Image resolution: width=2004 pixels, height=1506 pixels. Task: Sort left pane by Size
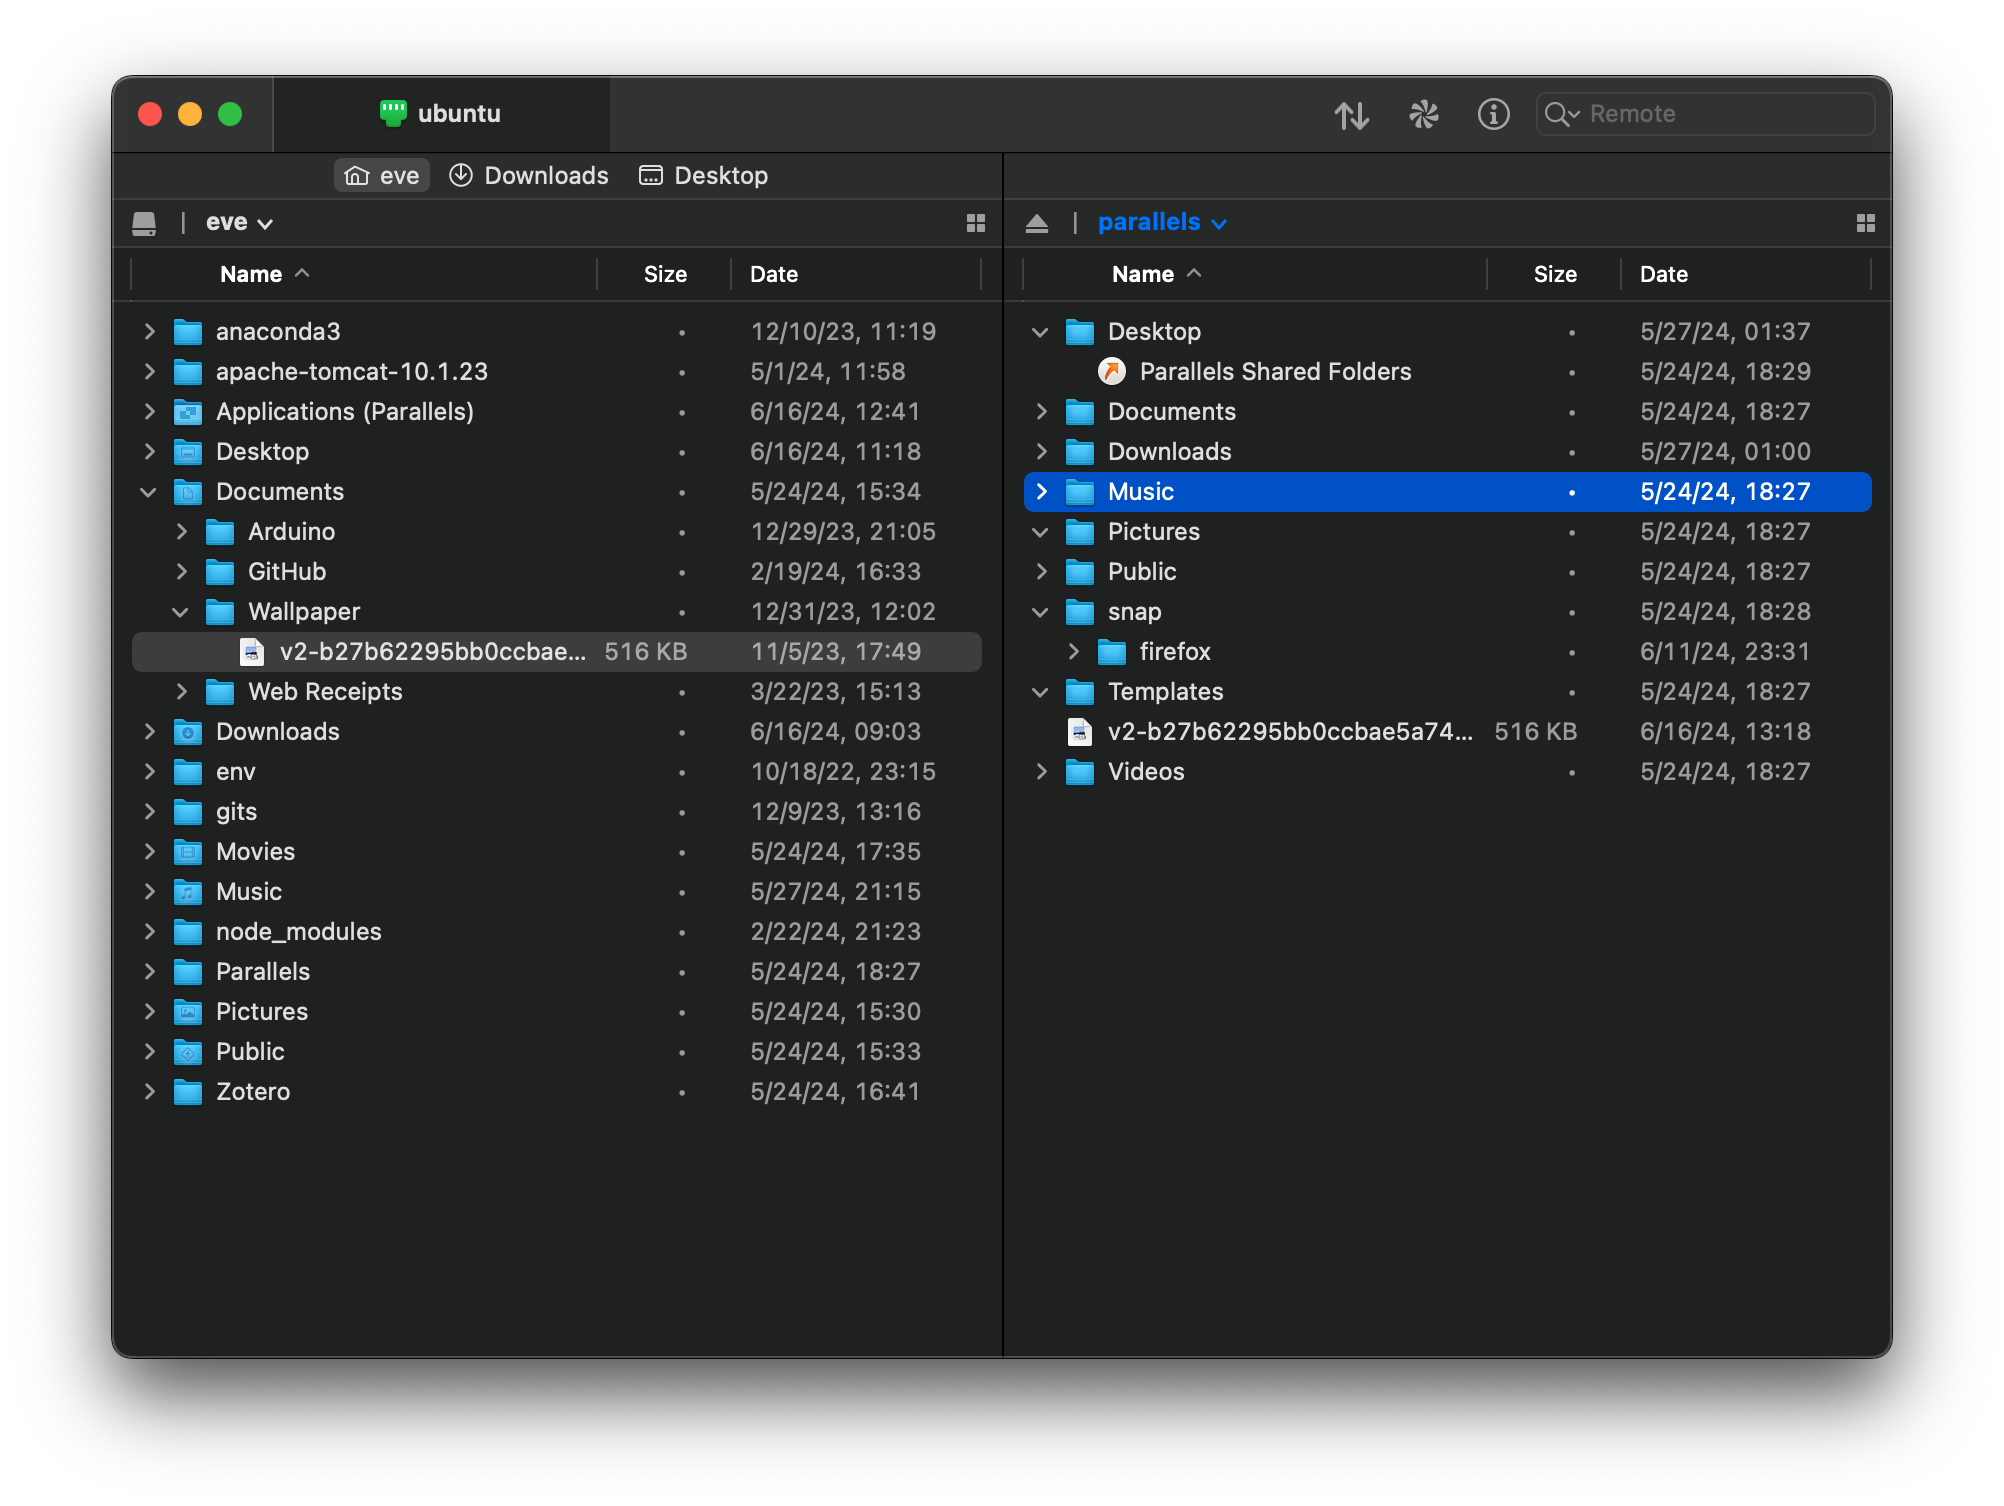[x=665, y=275]
